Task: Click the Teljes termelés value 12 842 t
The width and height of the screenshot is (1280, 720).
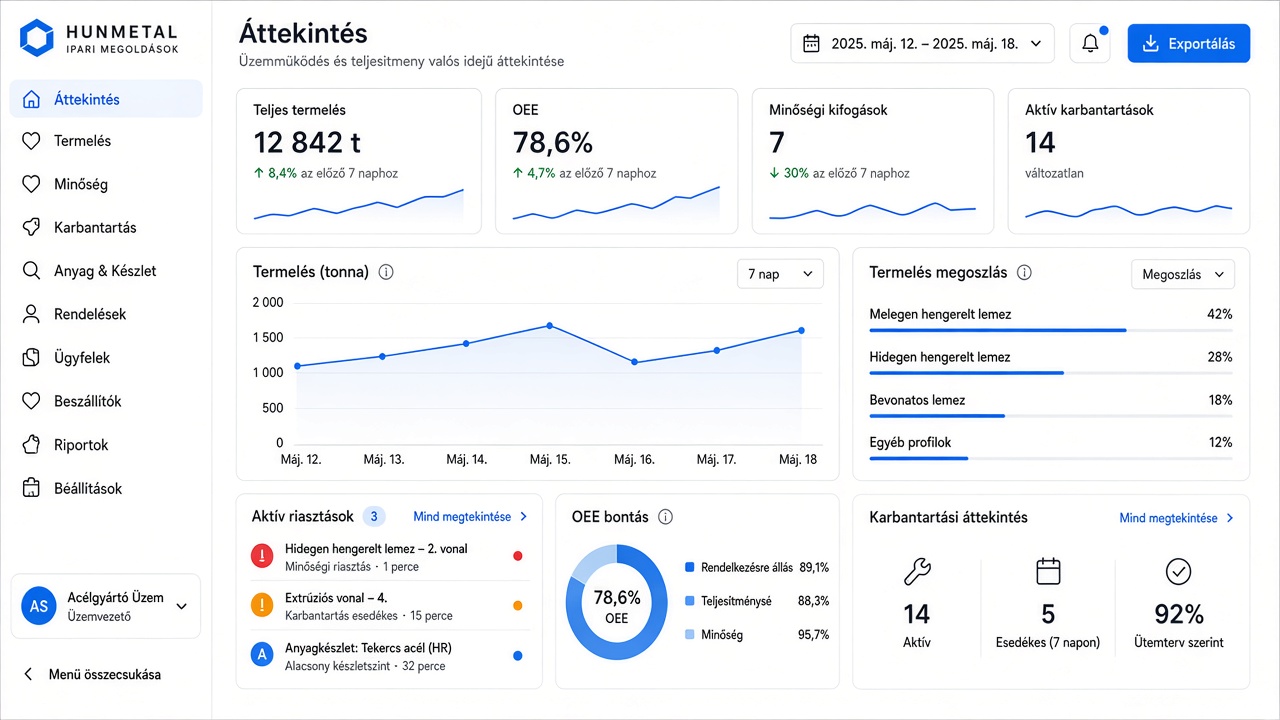Action: tap(307, 142)
